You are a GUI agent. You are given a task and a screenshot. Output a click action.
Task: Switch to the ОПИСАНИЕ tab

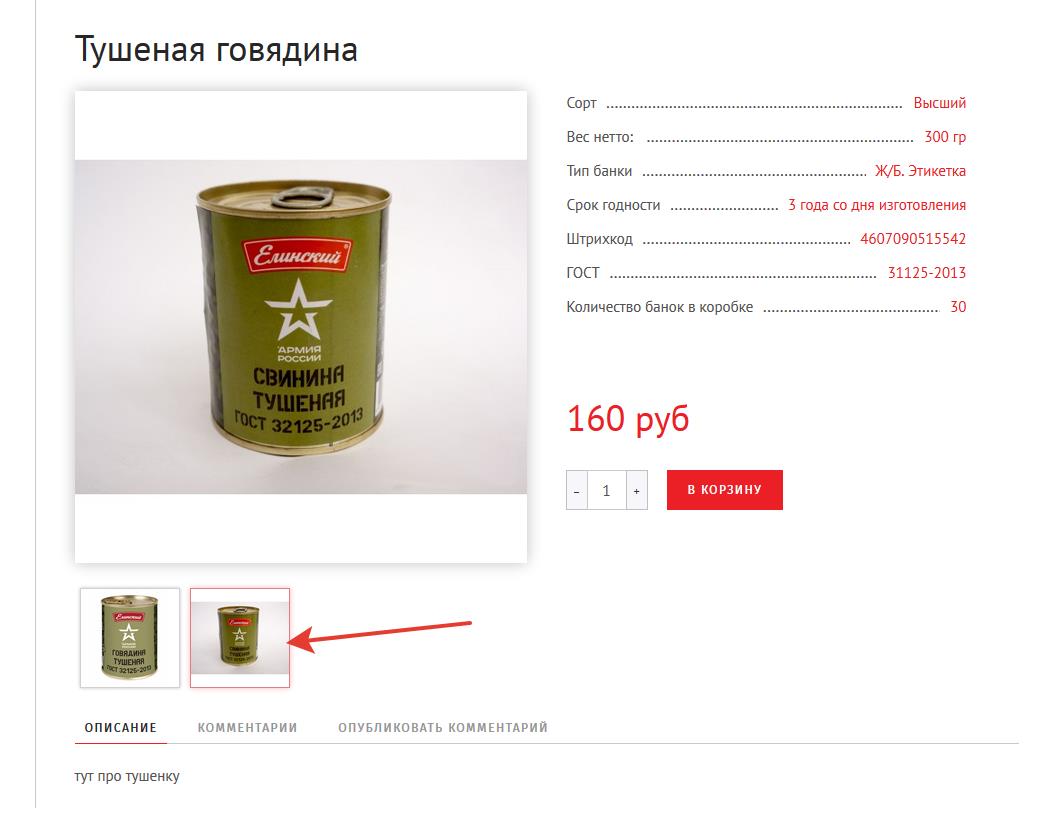[x=120, y=728]
